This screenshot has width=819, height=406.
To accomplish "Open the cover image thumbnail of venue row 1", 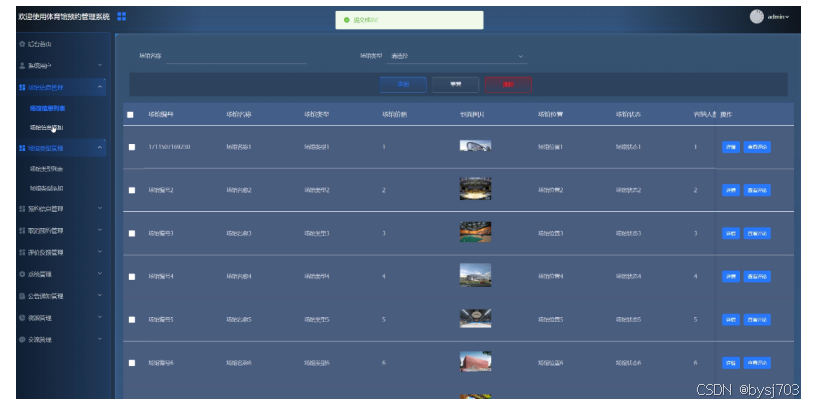I will (x=475, y=146).
